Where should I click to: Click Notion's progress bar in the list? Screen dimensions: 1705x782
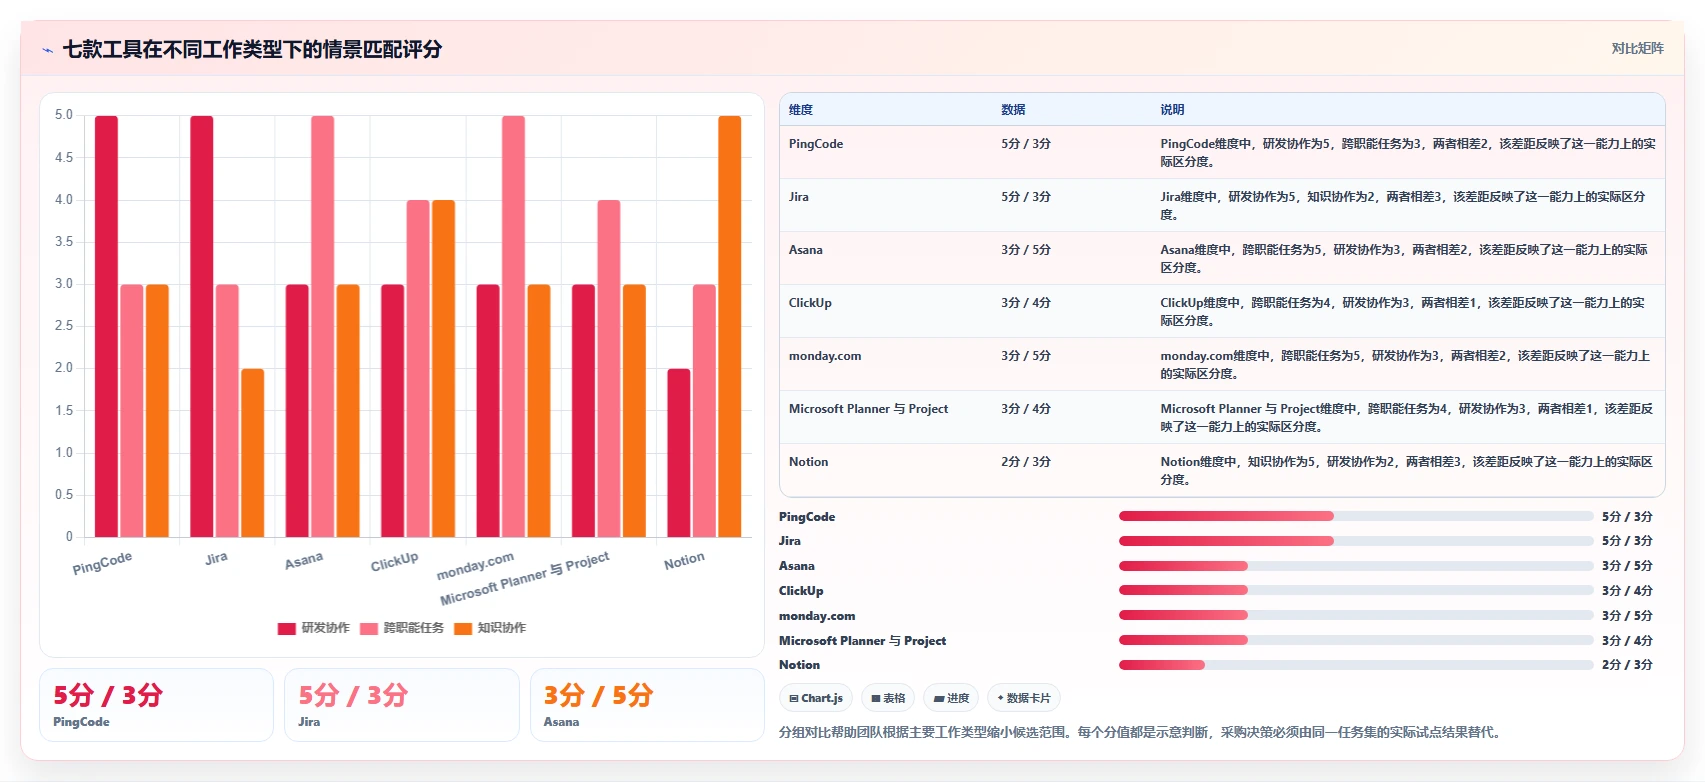pyautogui.click(x=1355, y=665)
